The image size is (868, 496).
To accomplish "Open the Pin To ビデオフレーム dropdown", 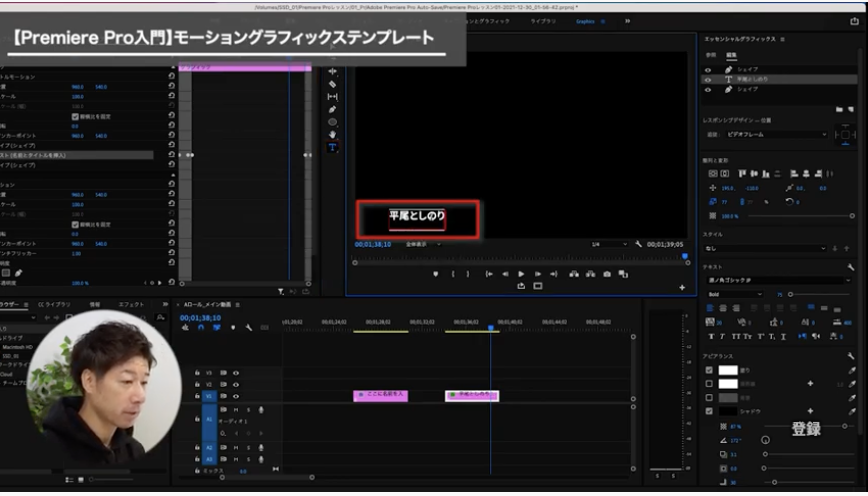I will (x=775, y=135).
